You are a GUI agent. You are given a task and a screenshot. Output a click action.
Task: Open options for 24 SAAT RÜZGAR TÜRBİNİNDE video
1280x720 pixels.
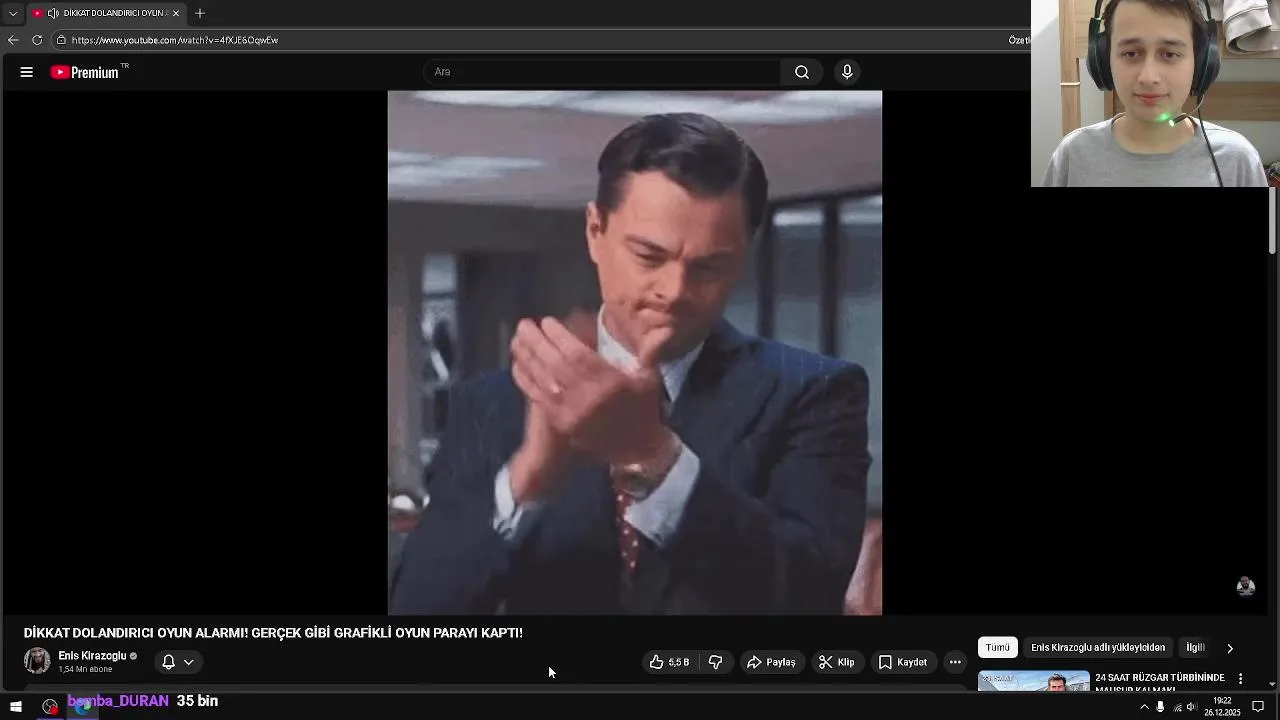click(x=1240, y=679)
